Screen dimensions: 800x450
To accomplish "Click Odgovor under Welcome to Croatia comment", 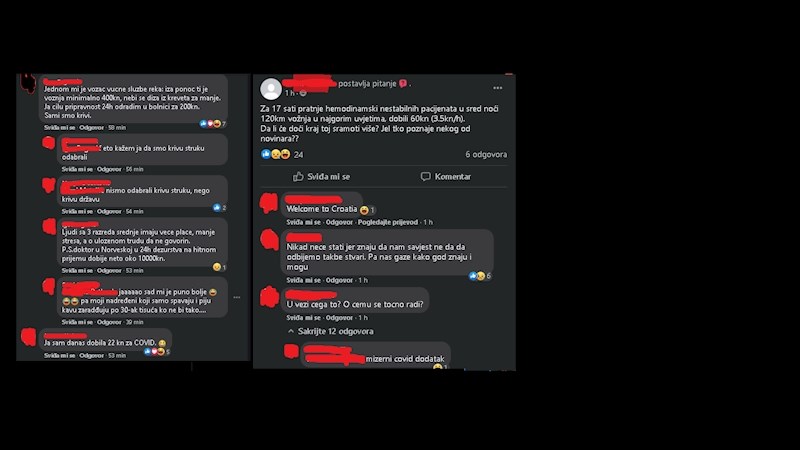I will pos(339,222).
